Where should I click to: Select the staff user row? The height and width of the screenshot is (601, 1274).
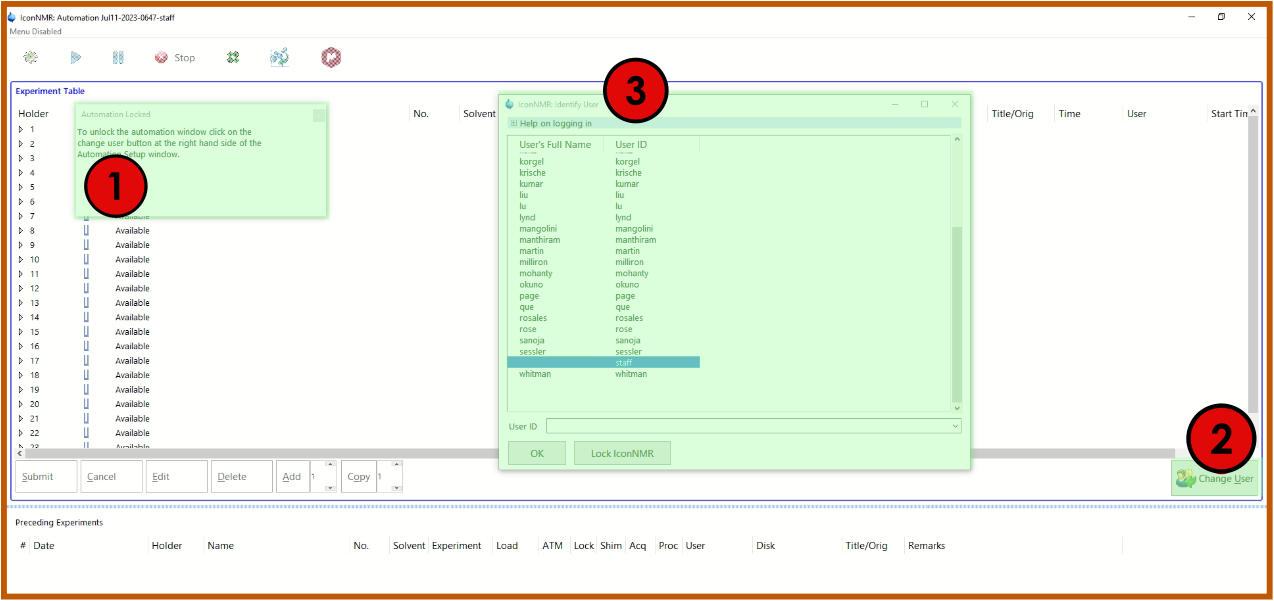coord(603,363)
